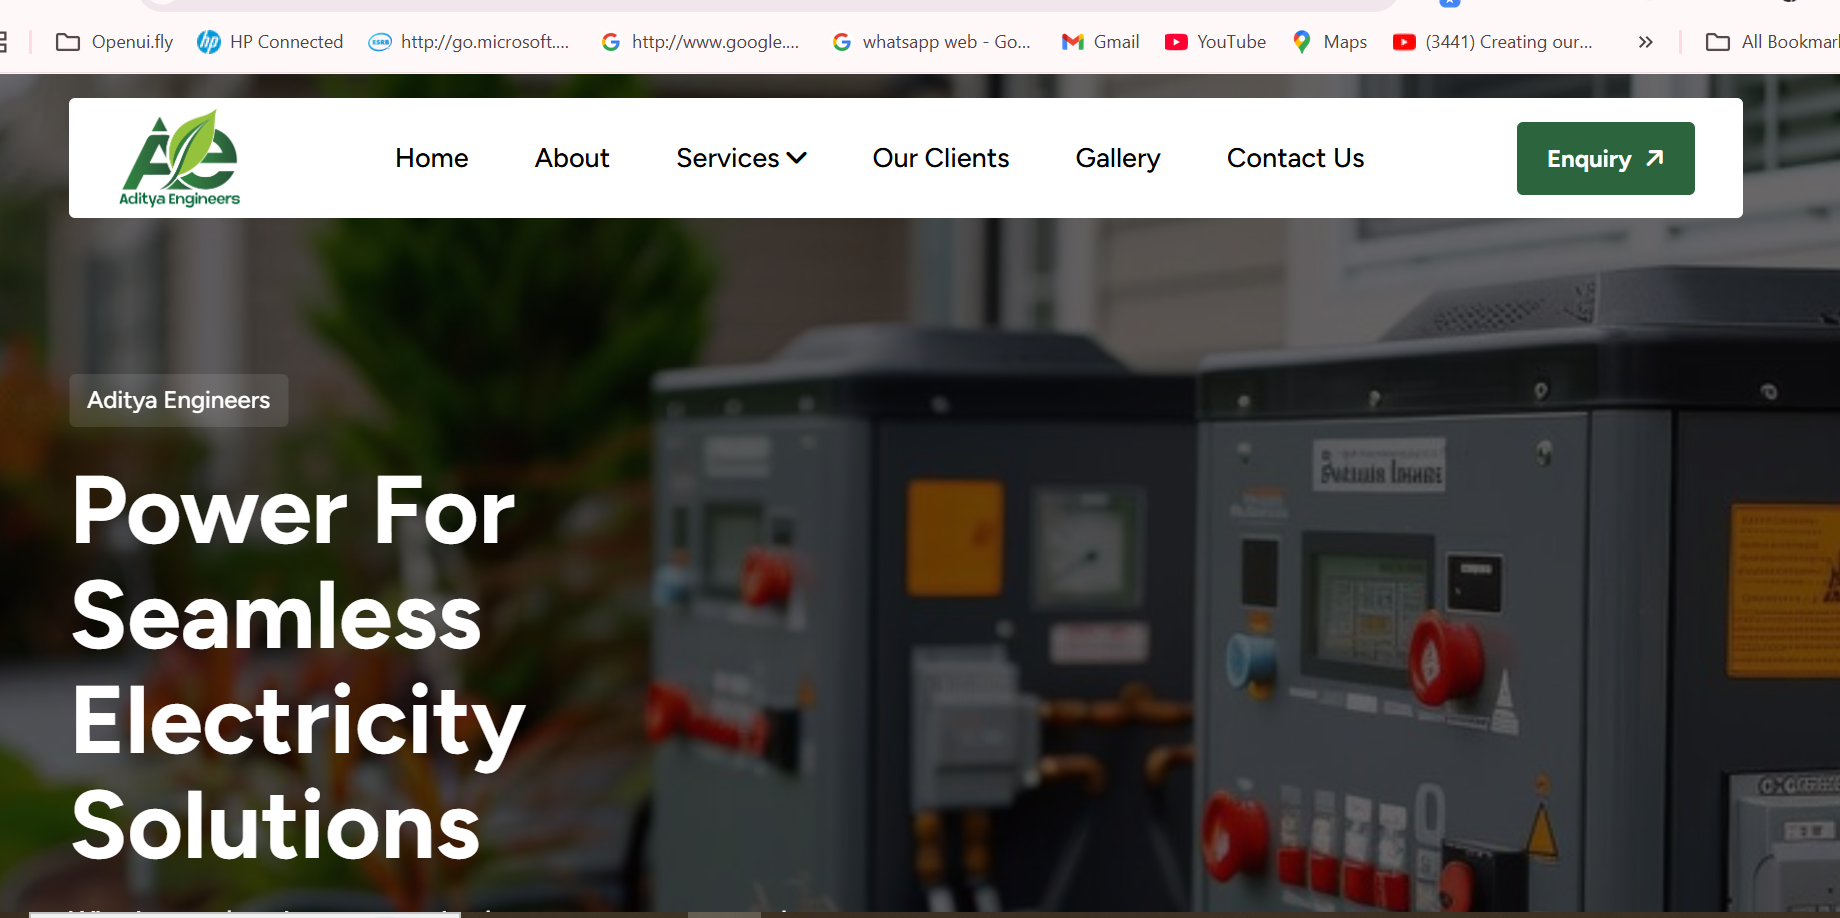The width and height of the screenshot is (1840, 918).
Task: Expand the Services dropdown menu
Action: 741,158
